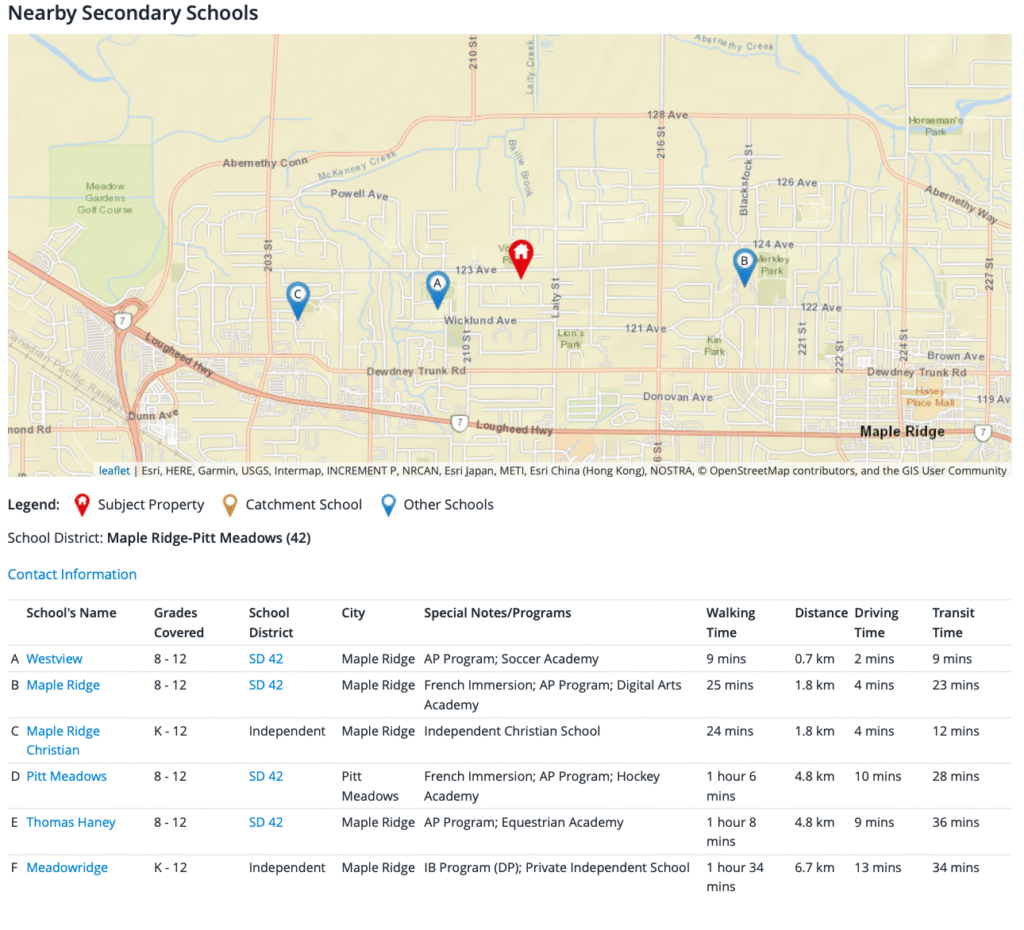The width and height of the screenshot is (1024, 930).
Task: Click the Maple Ridge city label on map
Action: pos(902,432)
